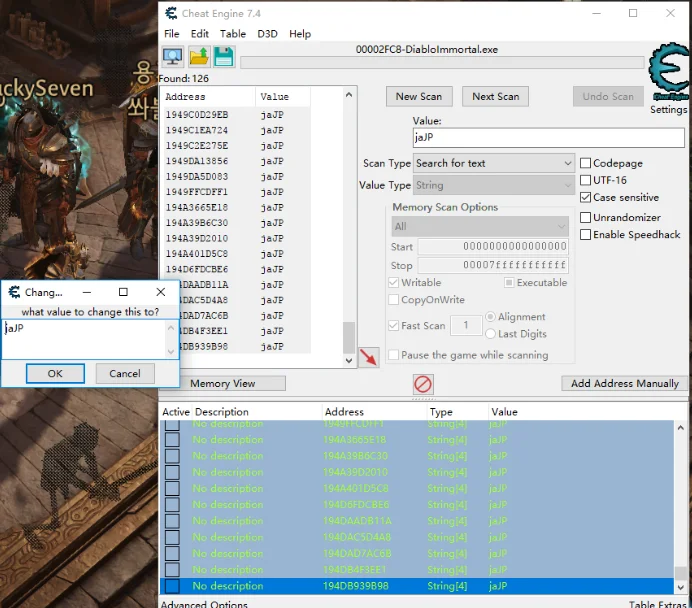
Task: Click the scan Value text field
Action: [x=547, y=138]
